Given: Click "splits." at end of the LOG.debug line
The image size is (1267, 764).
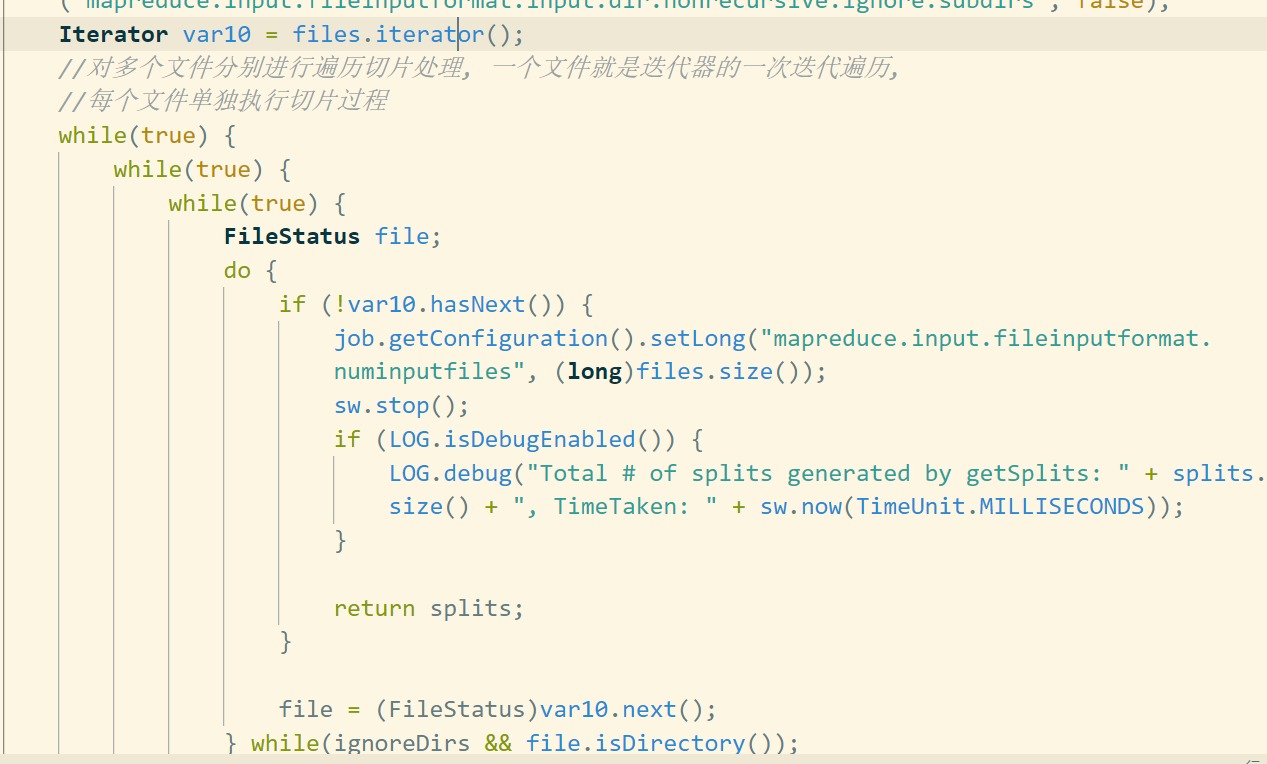Looking at the screenshot, I should coord(1219,473).
